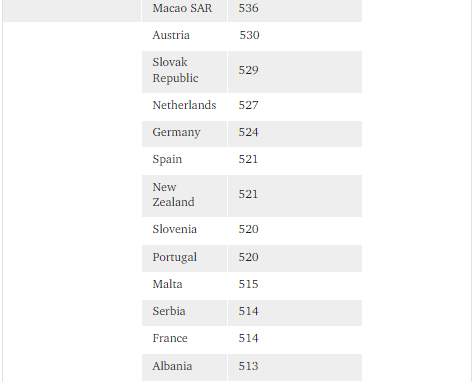The image size is (474, 382).
Task: Click the Macao SAR country cell
Action: pos(184,11)
